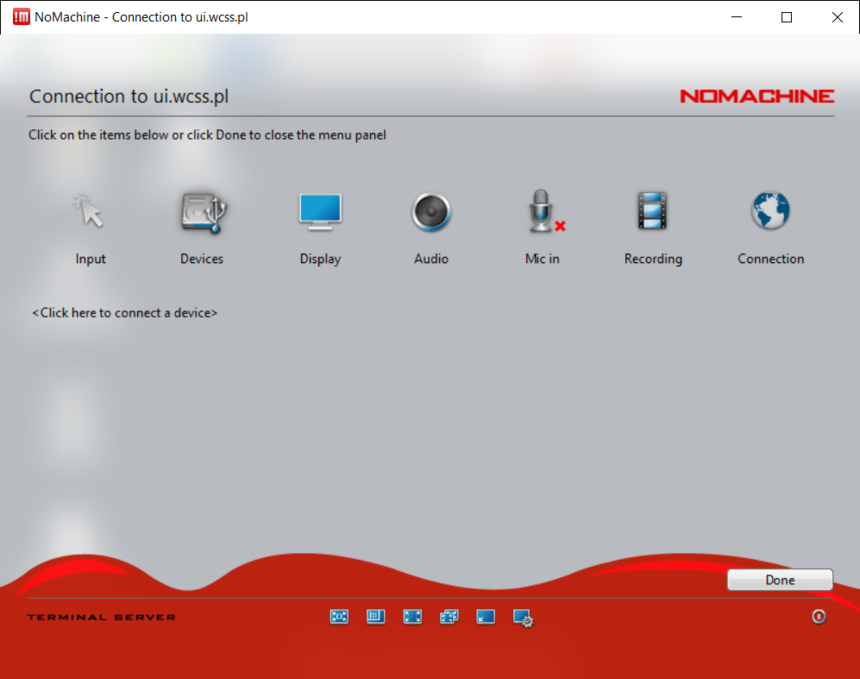Screen dimensions: 860x679
Task: Click the Mic in microphone icon
Action: point(542,212)
